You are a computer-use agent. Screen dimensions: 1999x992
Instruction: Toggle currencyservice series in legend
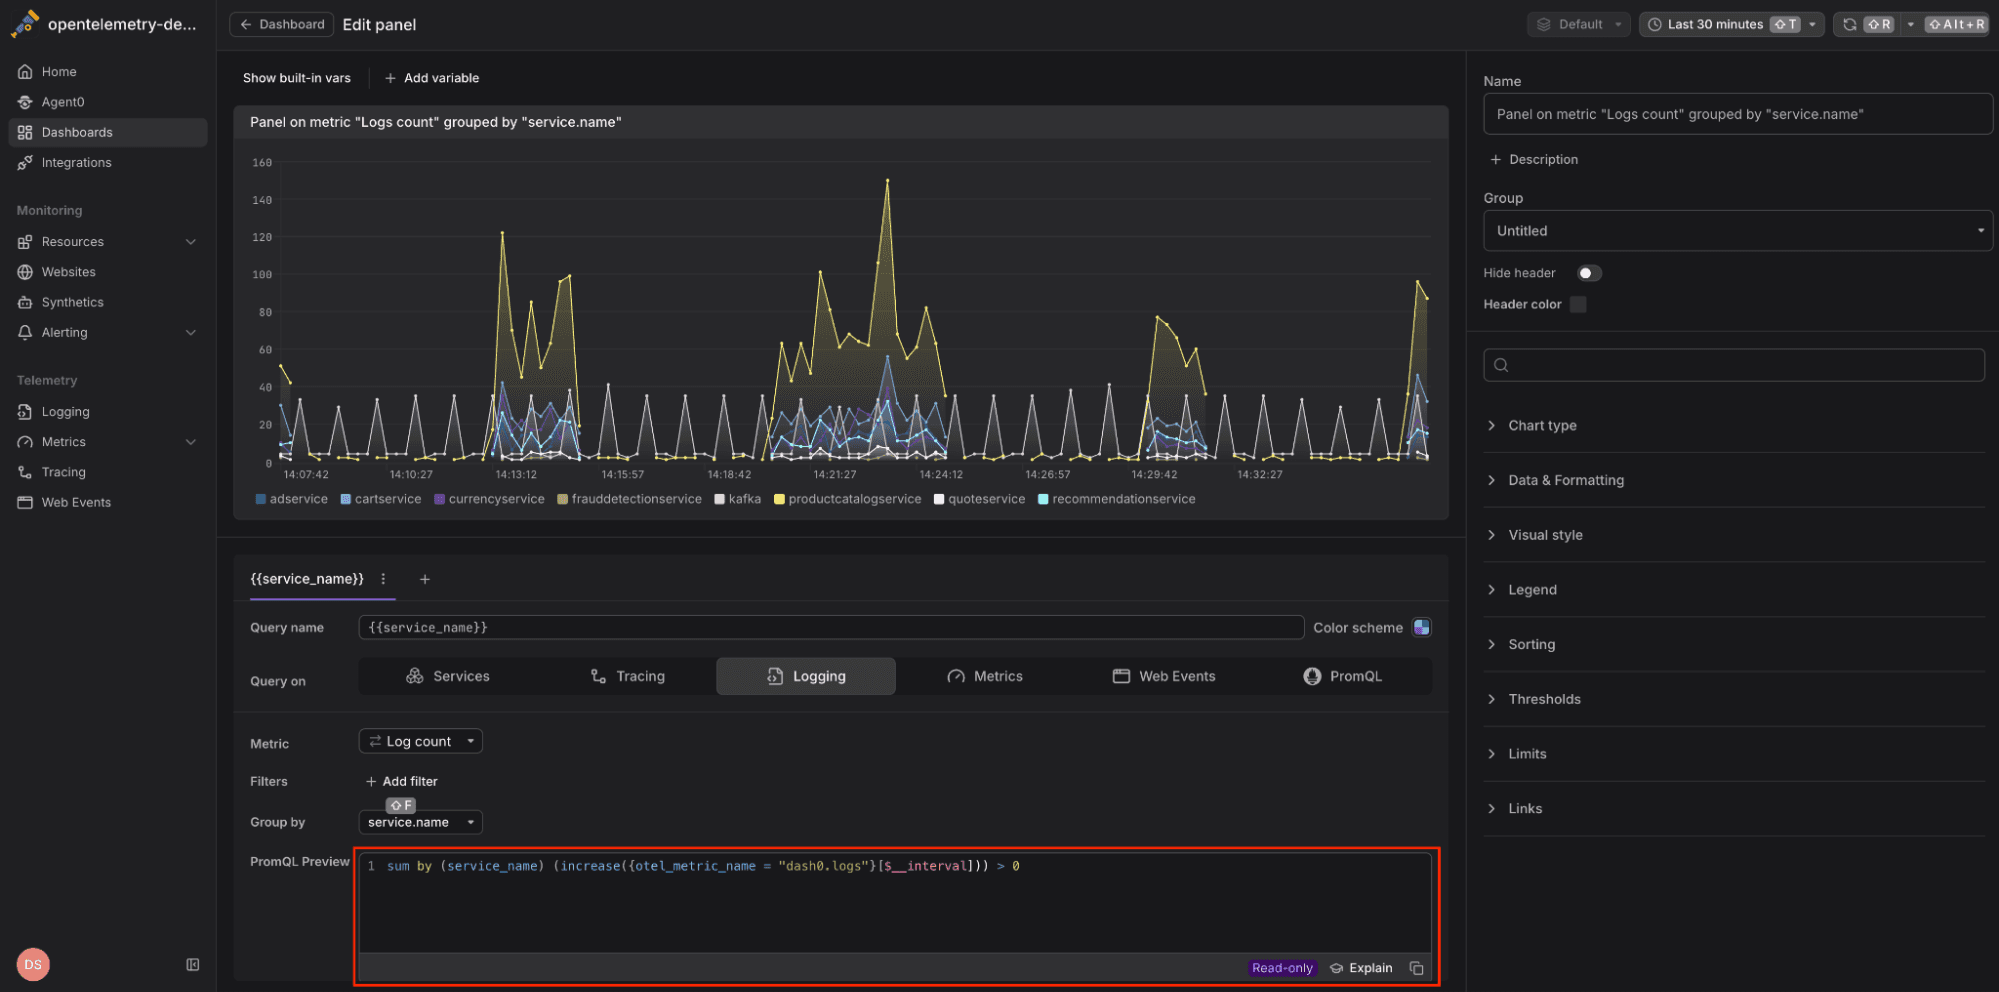pos(490,499)
